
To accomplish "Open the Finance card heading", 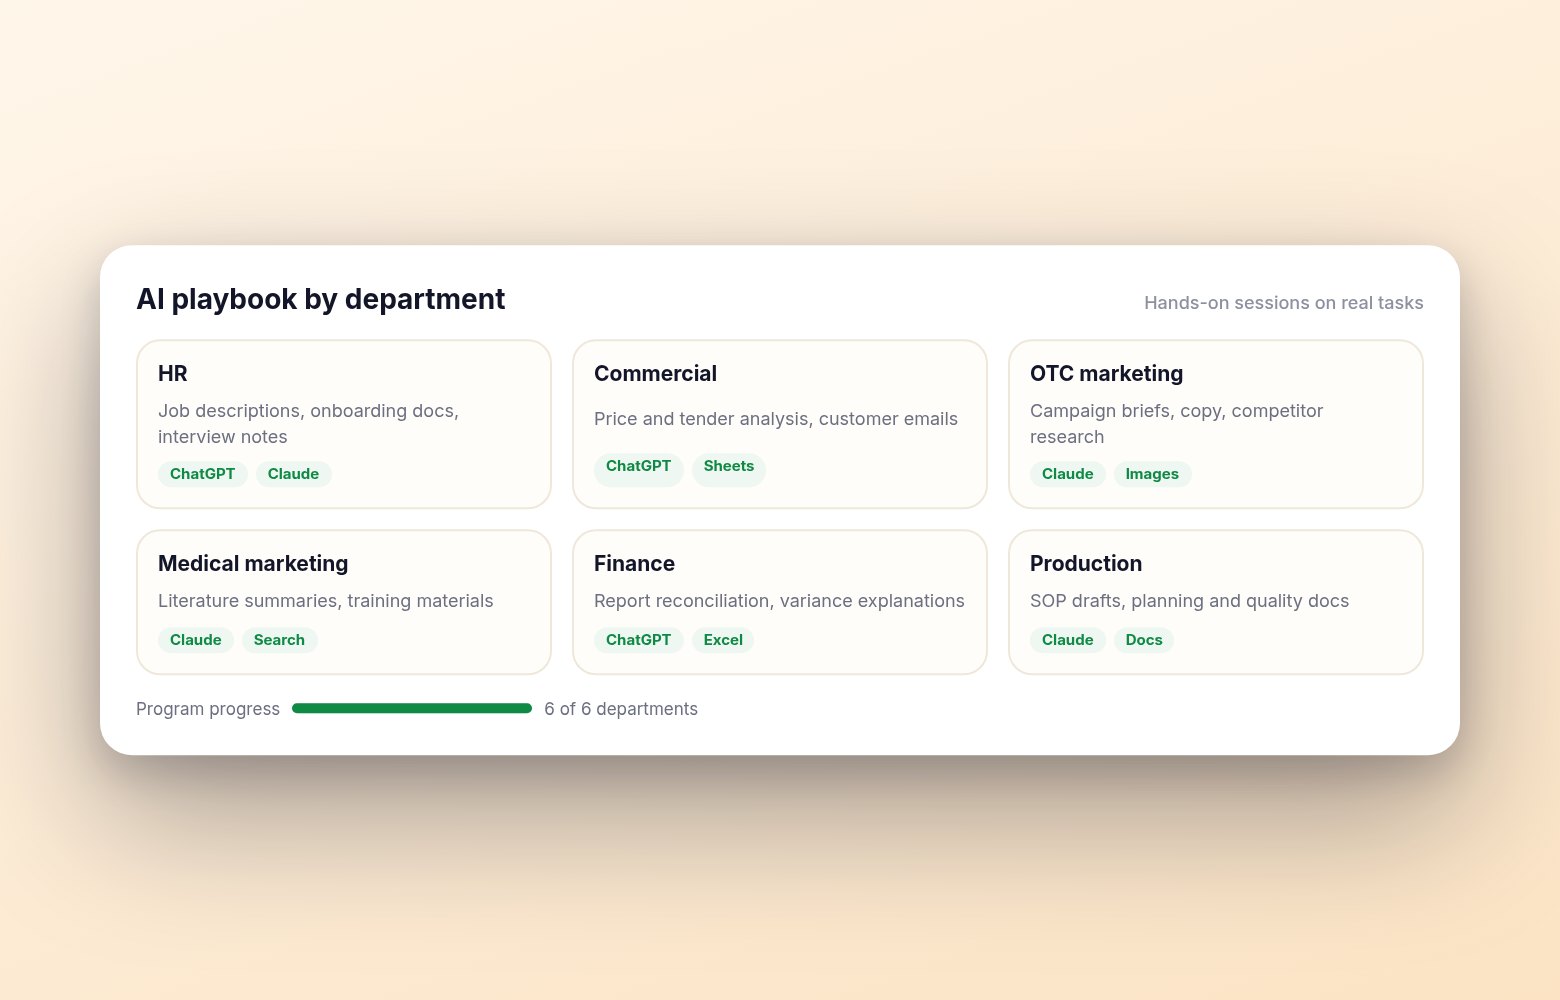I will click(x=634, y=563).
